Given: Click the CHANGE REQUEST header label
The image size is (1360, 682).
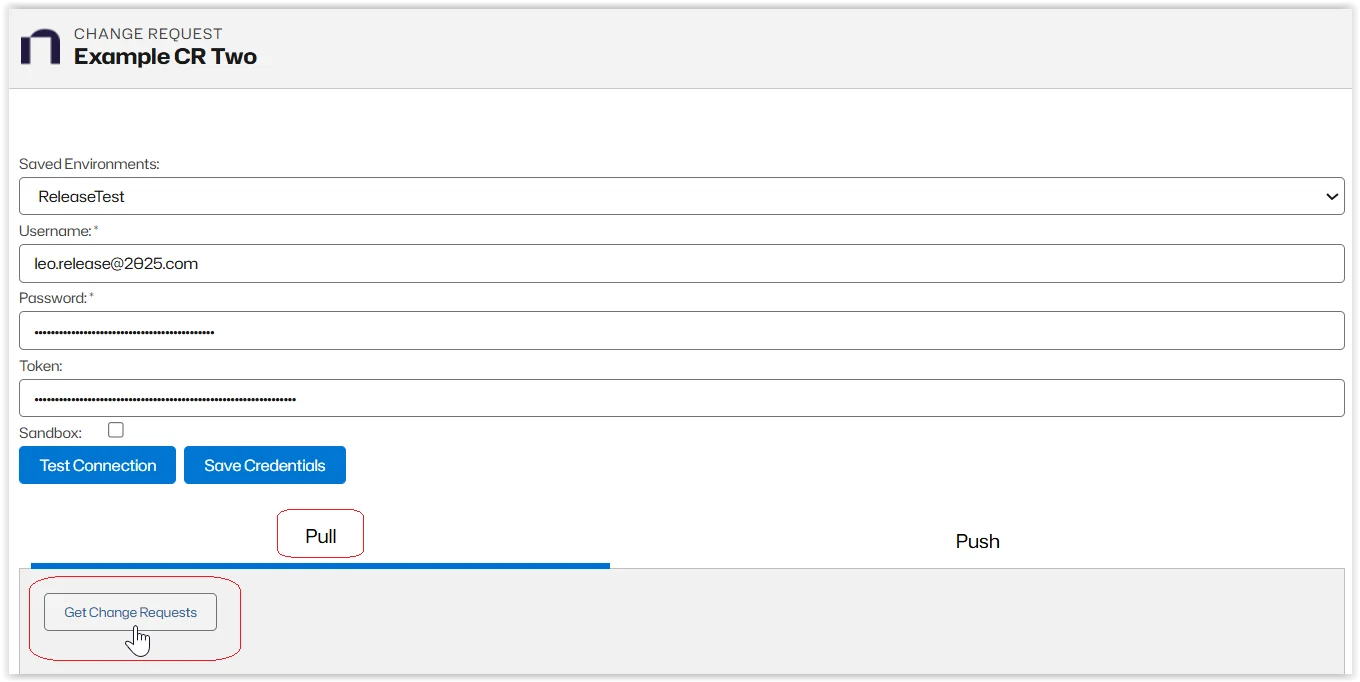Looking at the screenshot, I should (148, 34).
